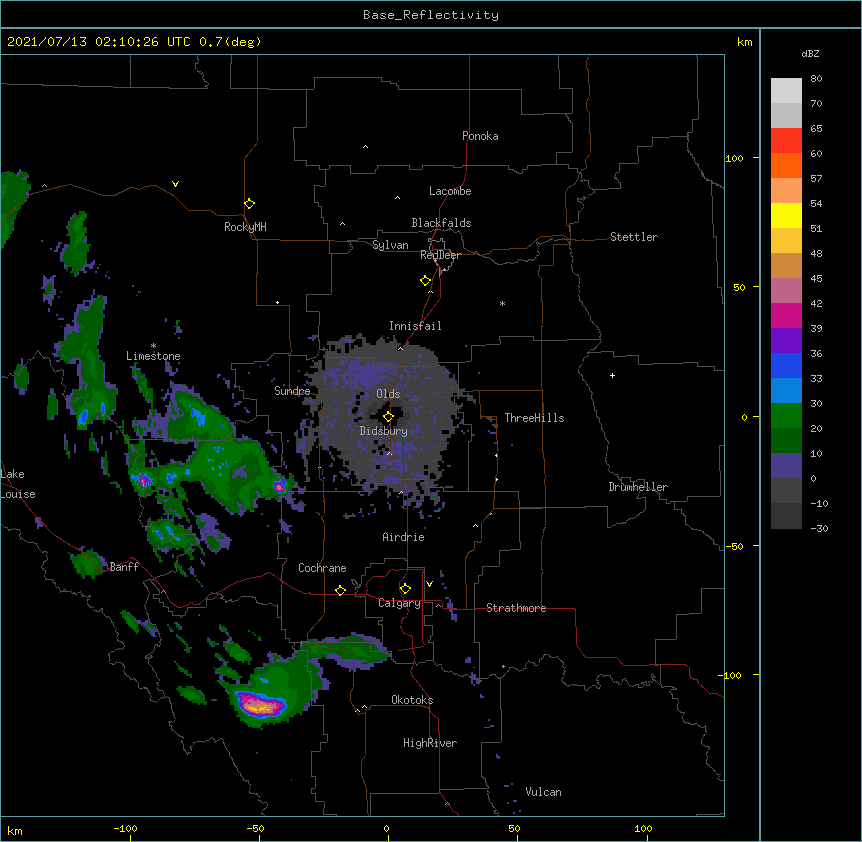
Task: Click the dBZ legend heading
Action: click(810, 54)
